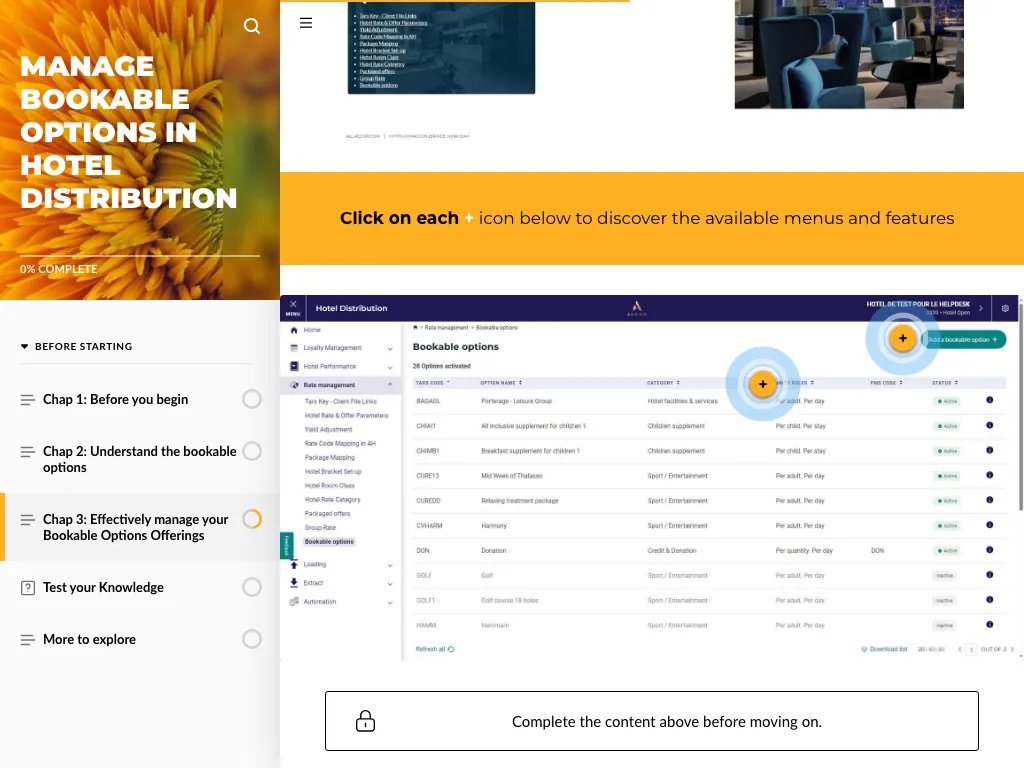Image resolution: width=1024 pixels, height=768 pixels.
Task: Click the Loading upload arrow icon
Action: click(x=294, y=564)
